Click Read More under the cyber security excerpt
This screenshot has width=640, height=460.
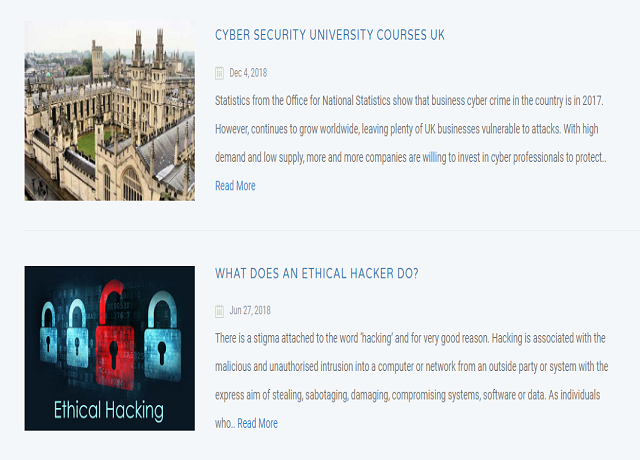(235, 186)
